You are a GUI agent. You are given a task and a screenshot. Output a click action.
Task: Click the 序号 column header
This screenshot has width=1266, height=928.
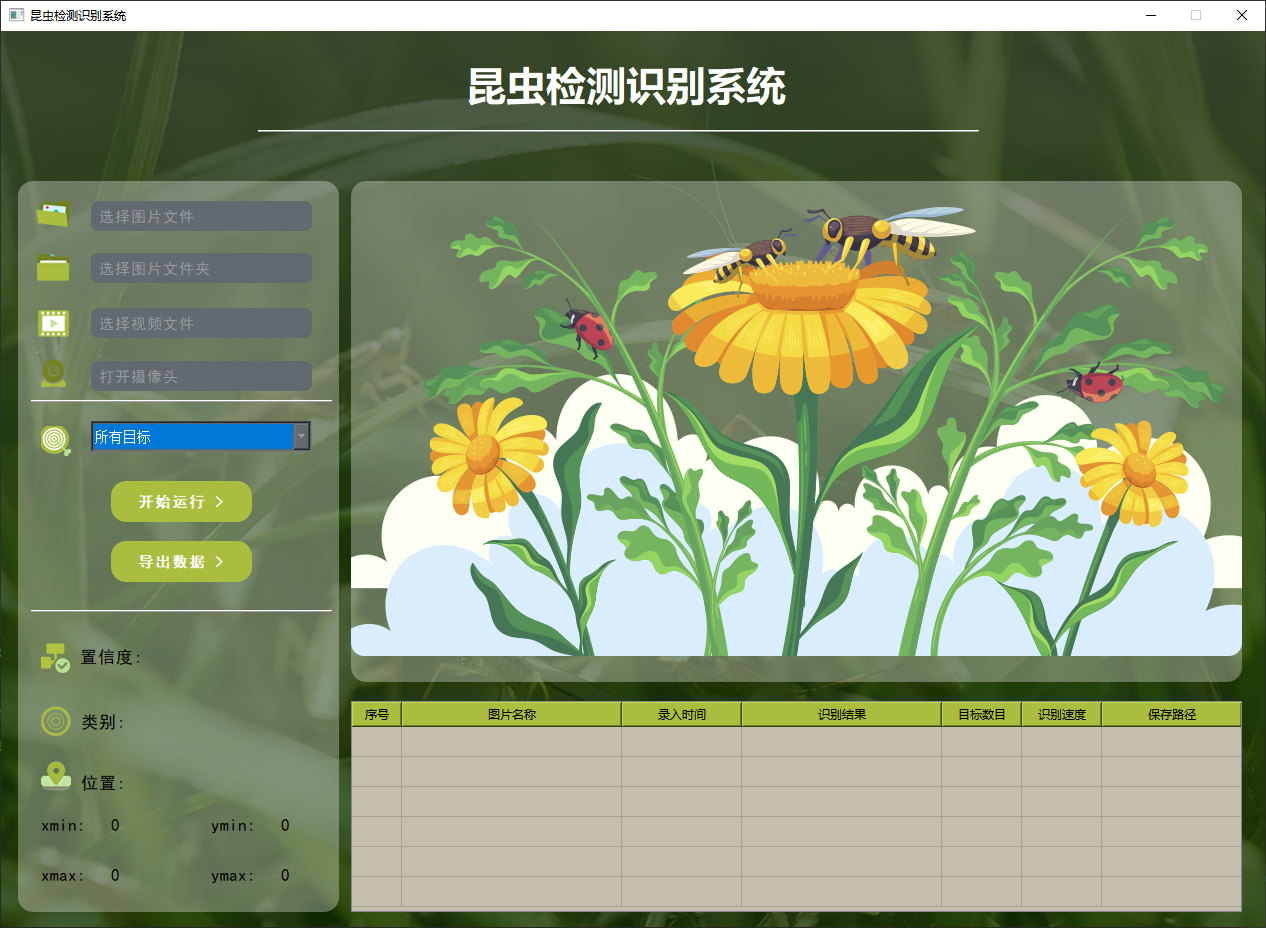pyautogui.click(x=377, y=714)
